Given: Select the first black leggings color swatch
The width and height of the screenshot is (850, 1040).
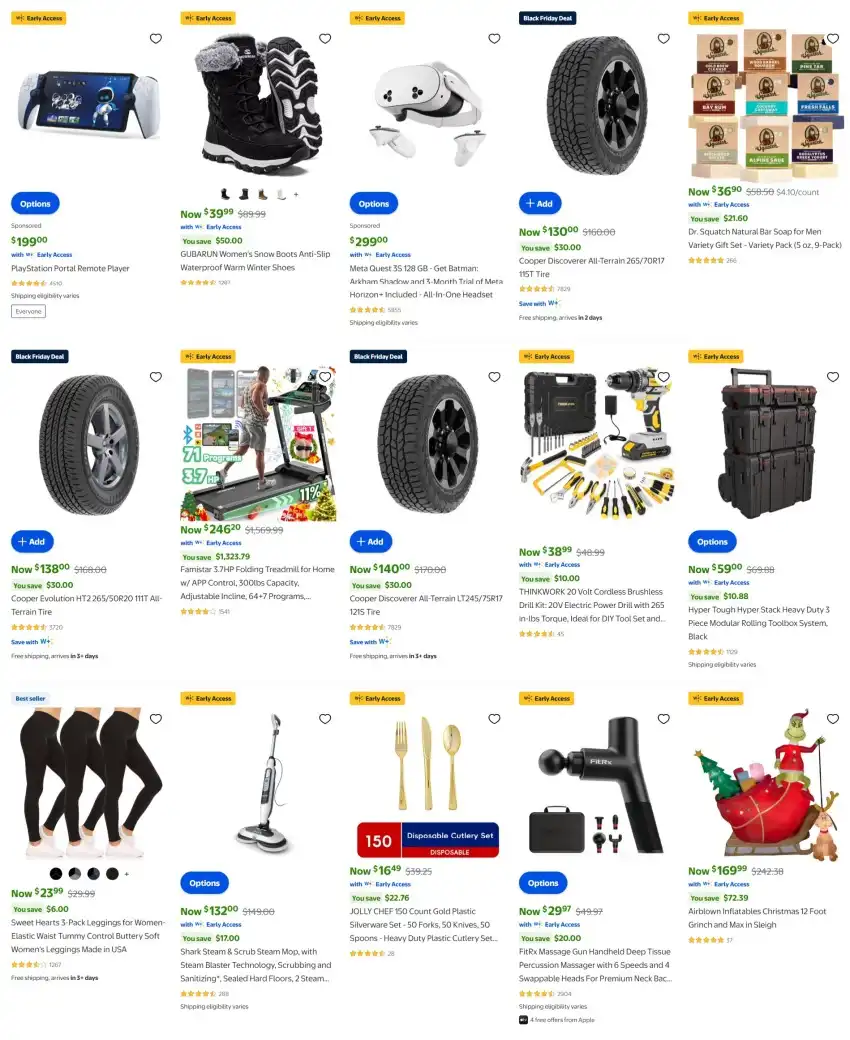Looking at the screenshot, I should pos(56,874).
